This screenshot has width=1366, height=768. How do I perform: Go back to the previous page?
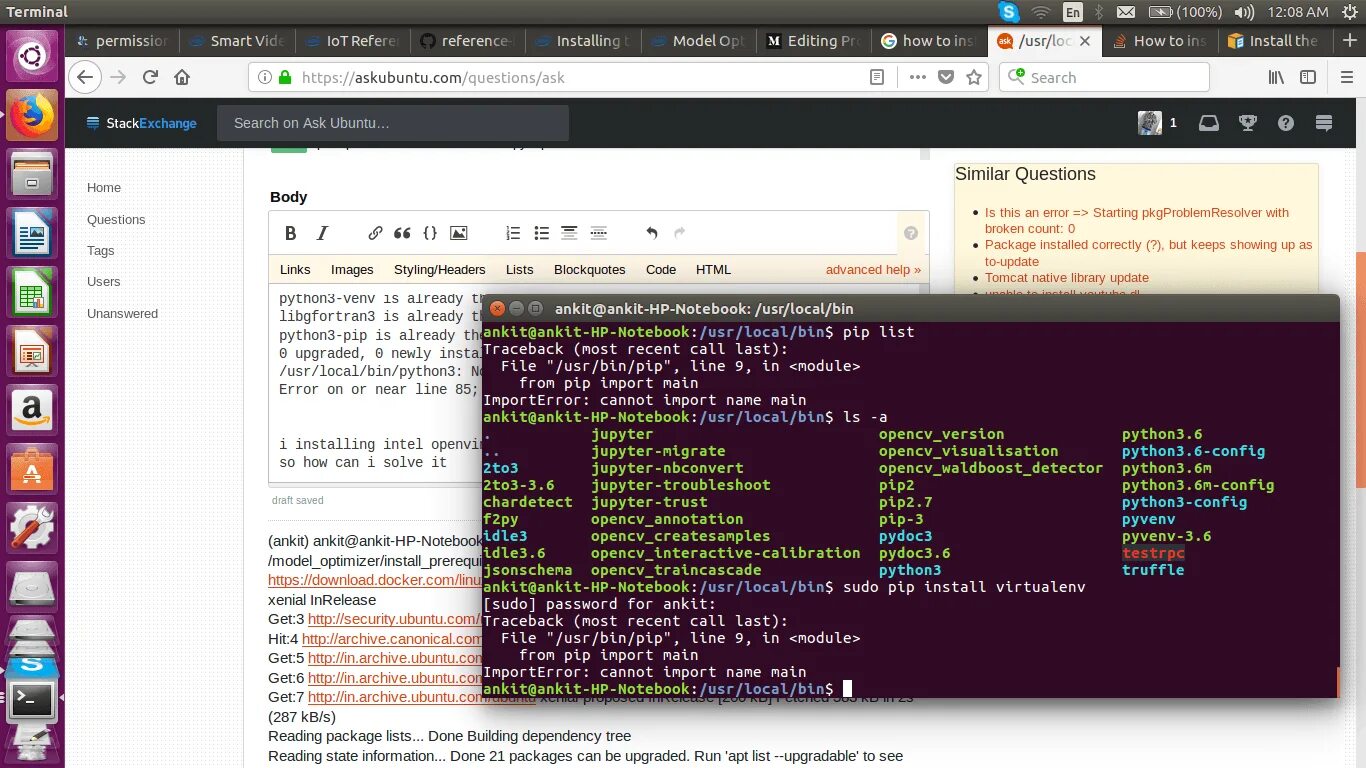click(x=84, y=77)
